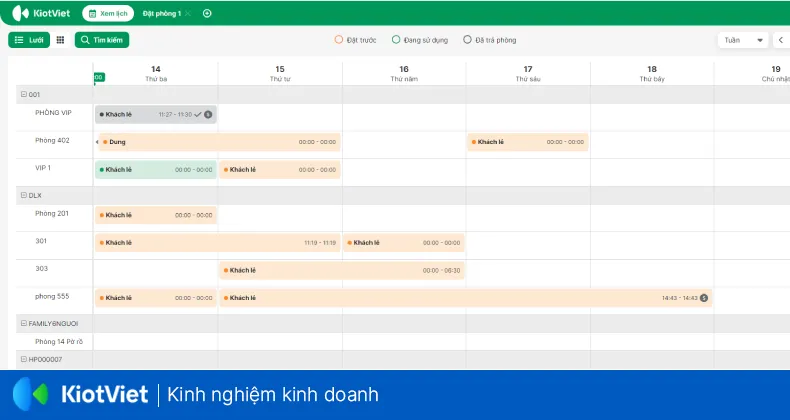Image resolution: width=790 pixels, height=420 pixels.
Task: Select the day 17 Thứ sáu column header
Action: pos(528,74)
